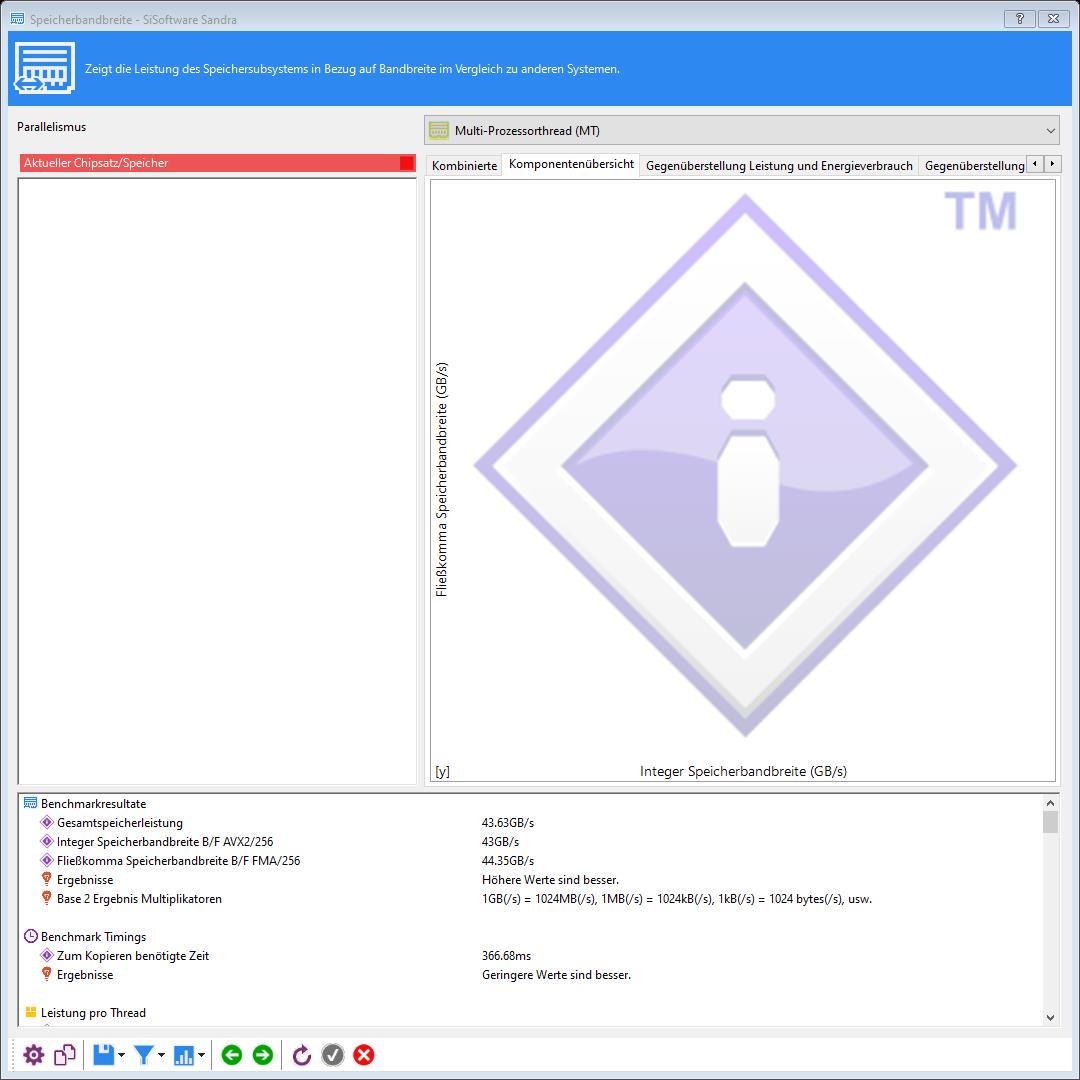
Task: Click the Höhere Werte sind besser text
Action: coord(550,880)
